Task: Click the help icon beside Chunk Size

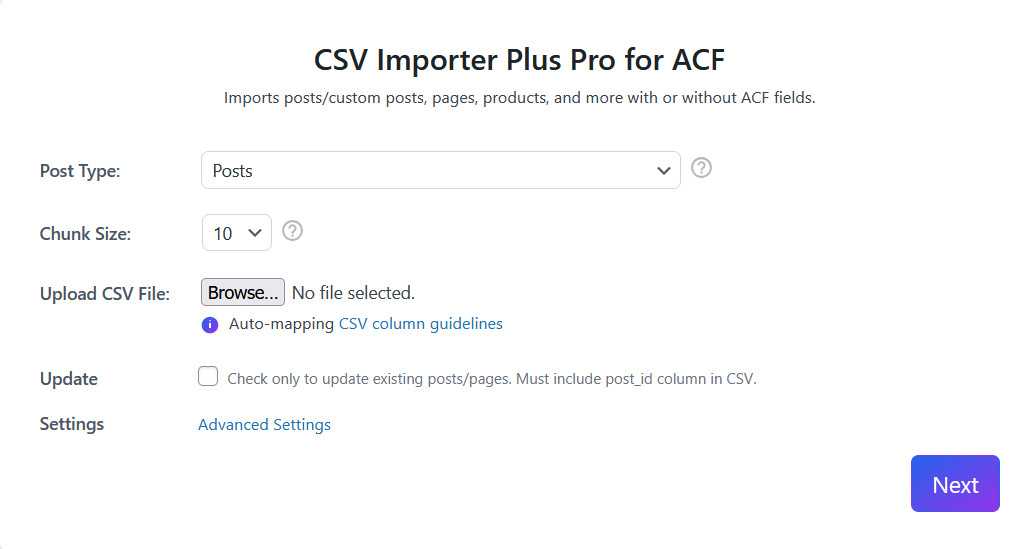Action: [x=292, y=231]
